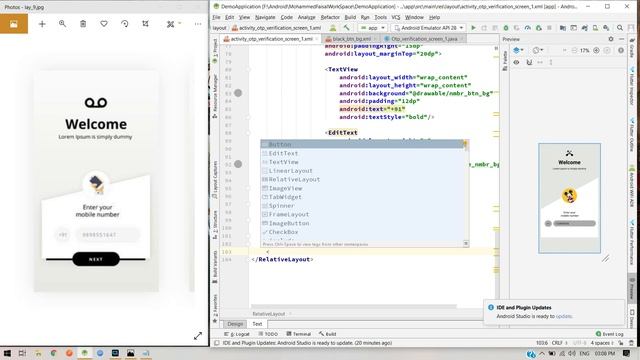Choose ImageView from autocomplete list
This screenshot has width=640, height=360.
point(362,189)
